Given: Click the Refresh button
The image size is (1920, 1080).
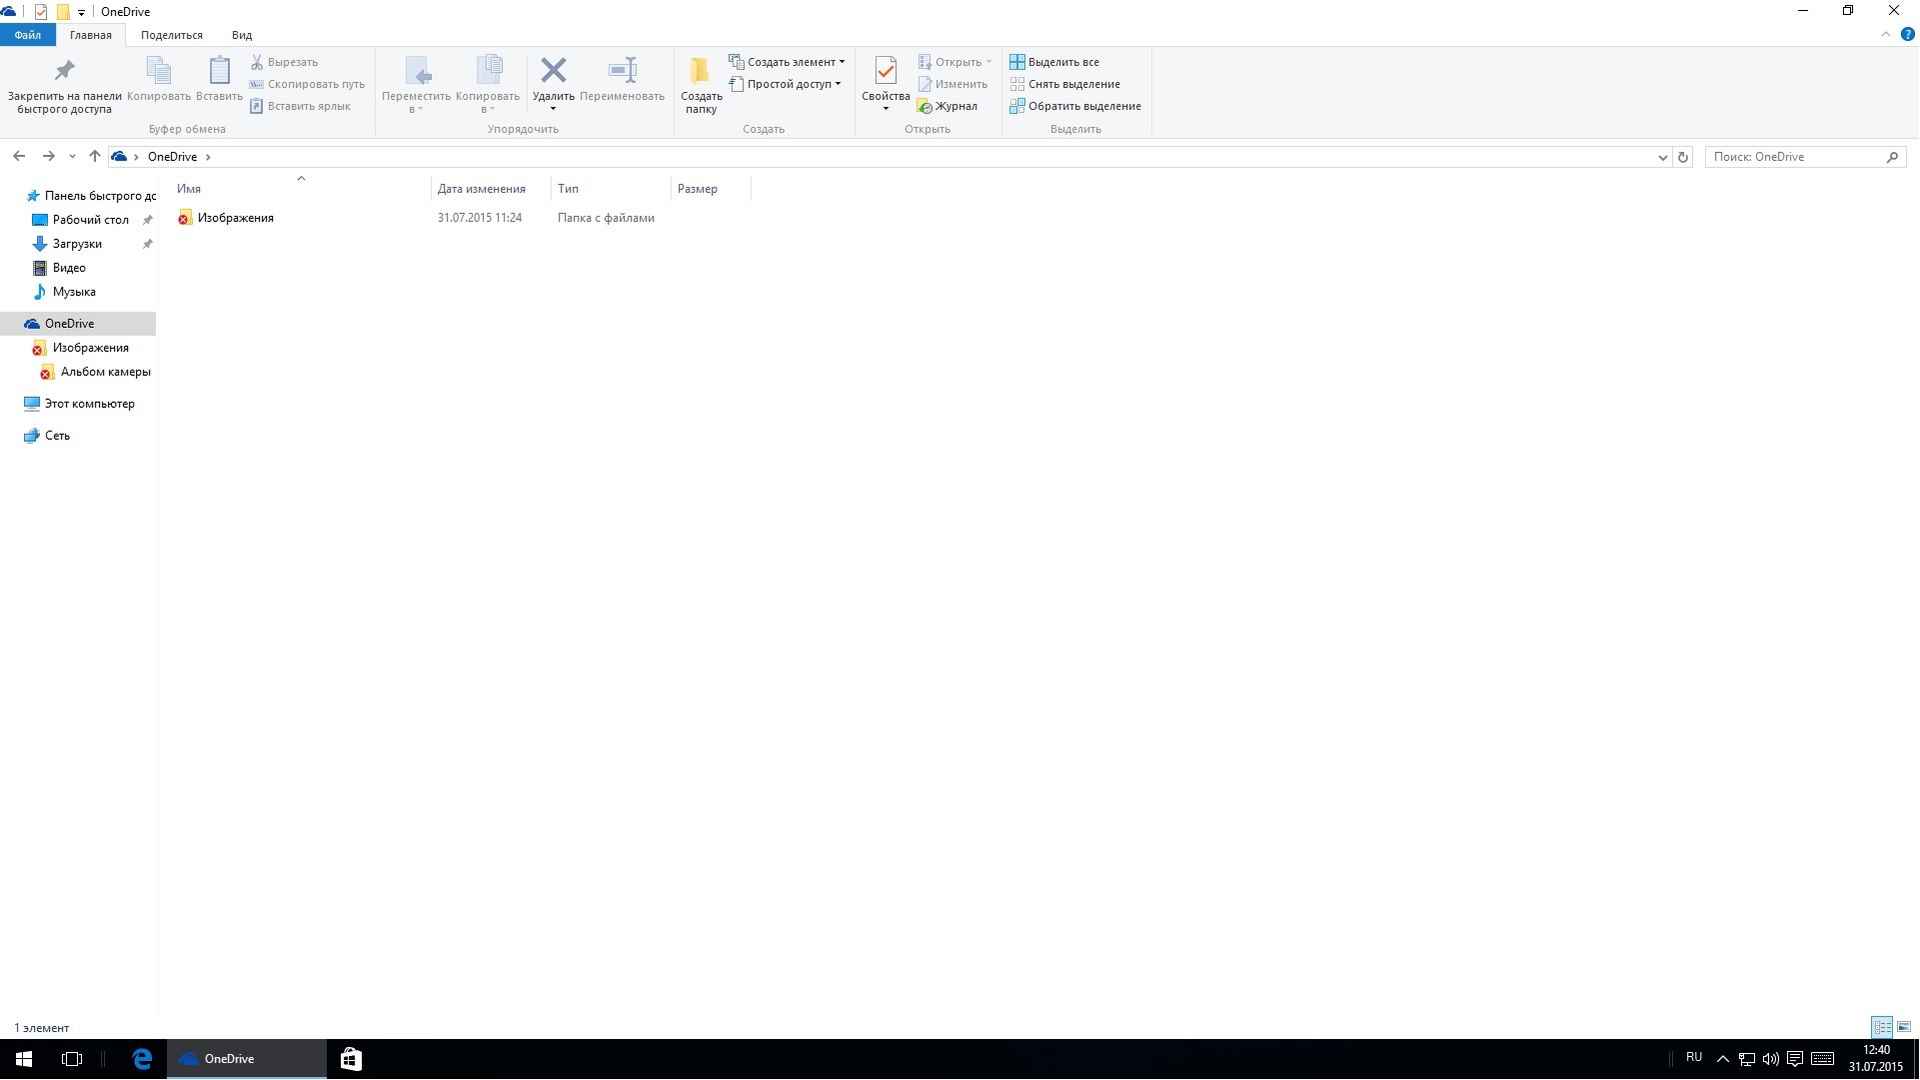Looking at the screenshot, I should tap(1683, 157).
